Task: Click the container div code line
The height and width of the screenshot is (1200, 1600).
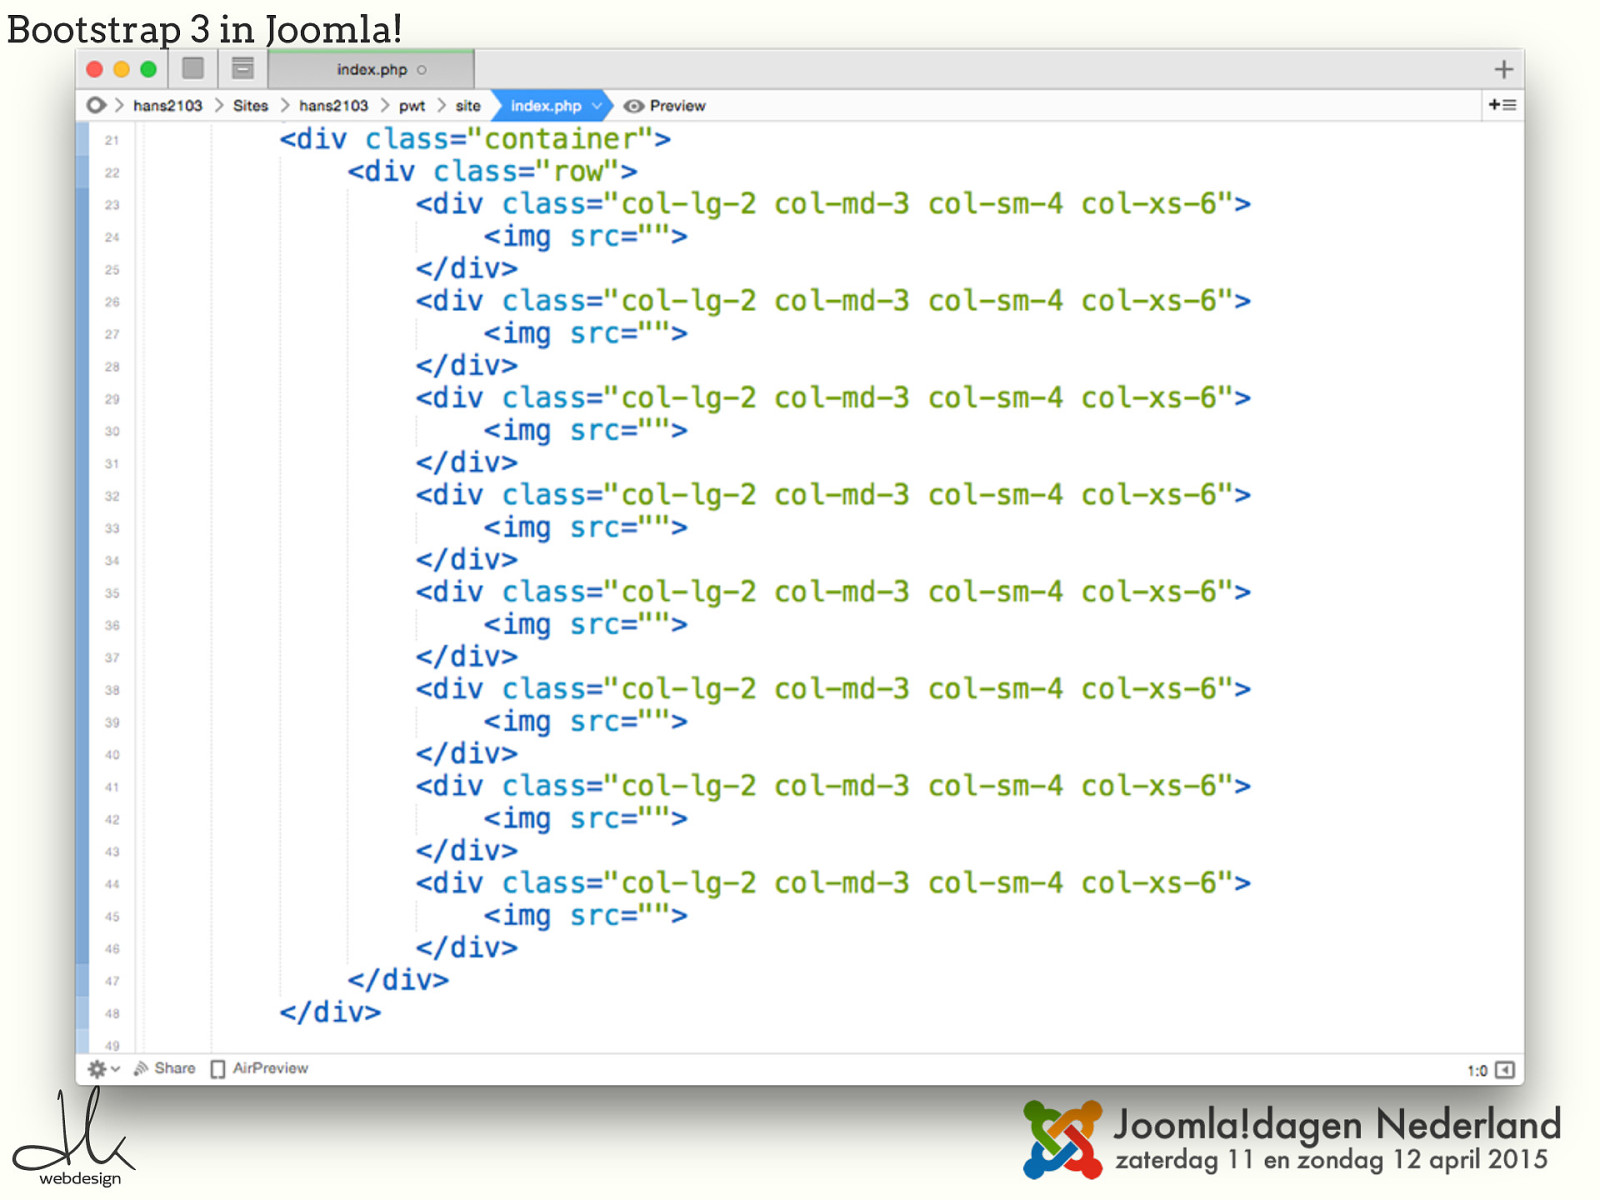Action: [x=475, y=139]
